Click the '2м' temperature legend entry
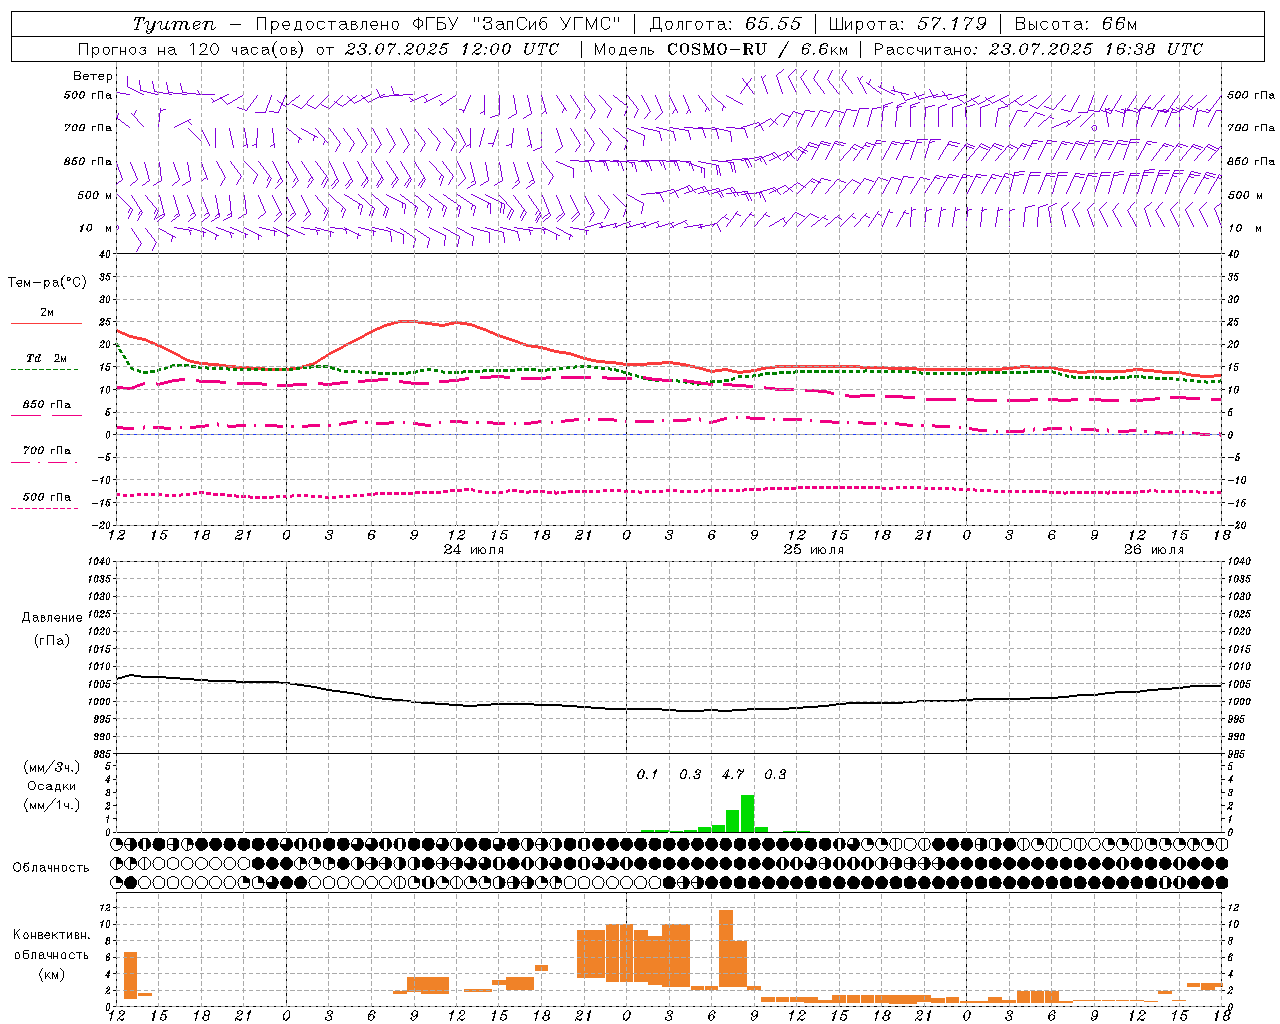This screenshot has width=1280, height=1024. click(x=47, y=313)
